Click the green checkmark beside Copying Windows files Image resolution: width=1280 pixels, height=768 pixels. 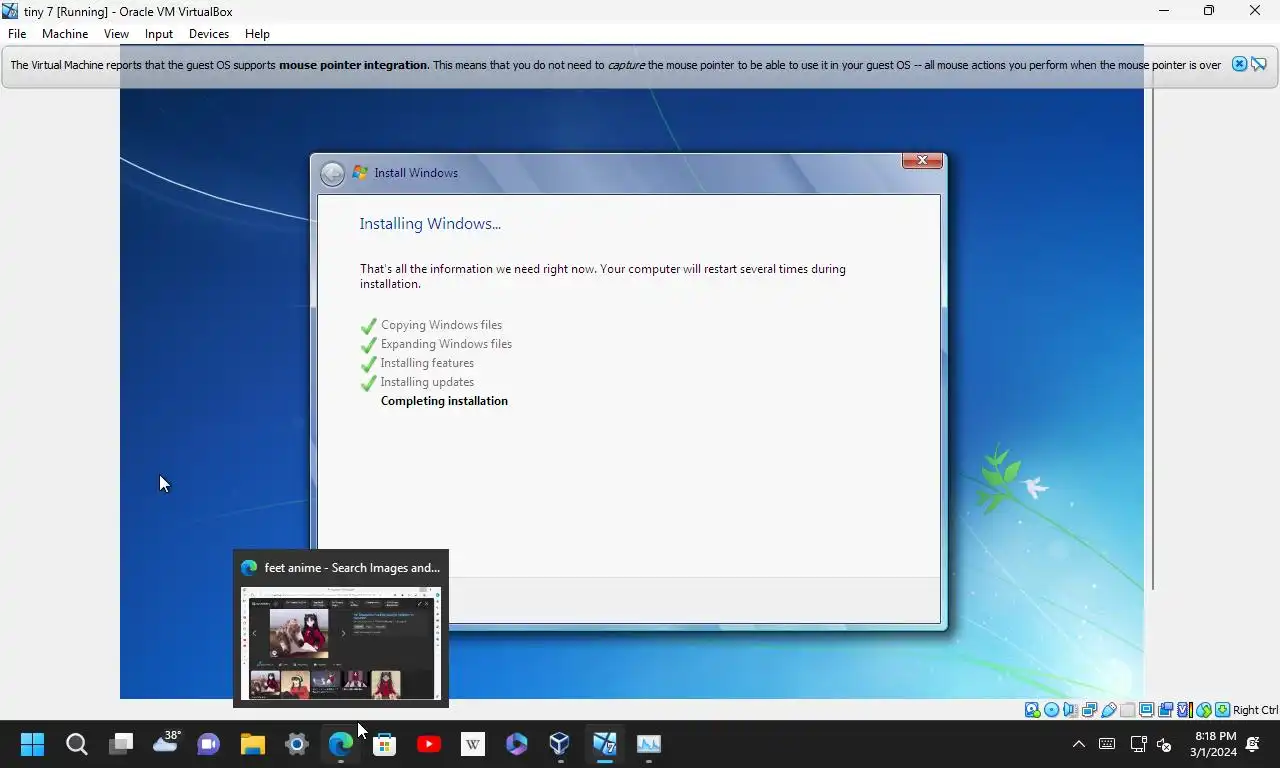point(369,325)
